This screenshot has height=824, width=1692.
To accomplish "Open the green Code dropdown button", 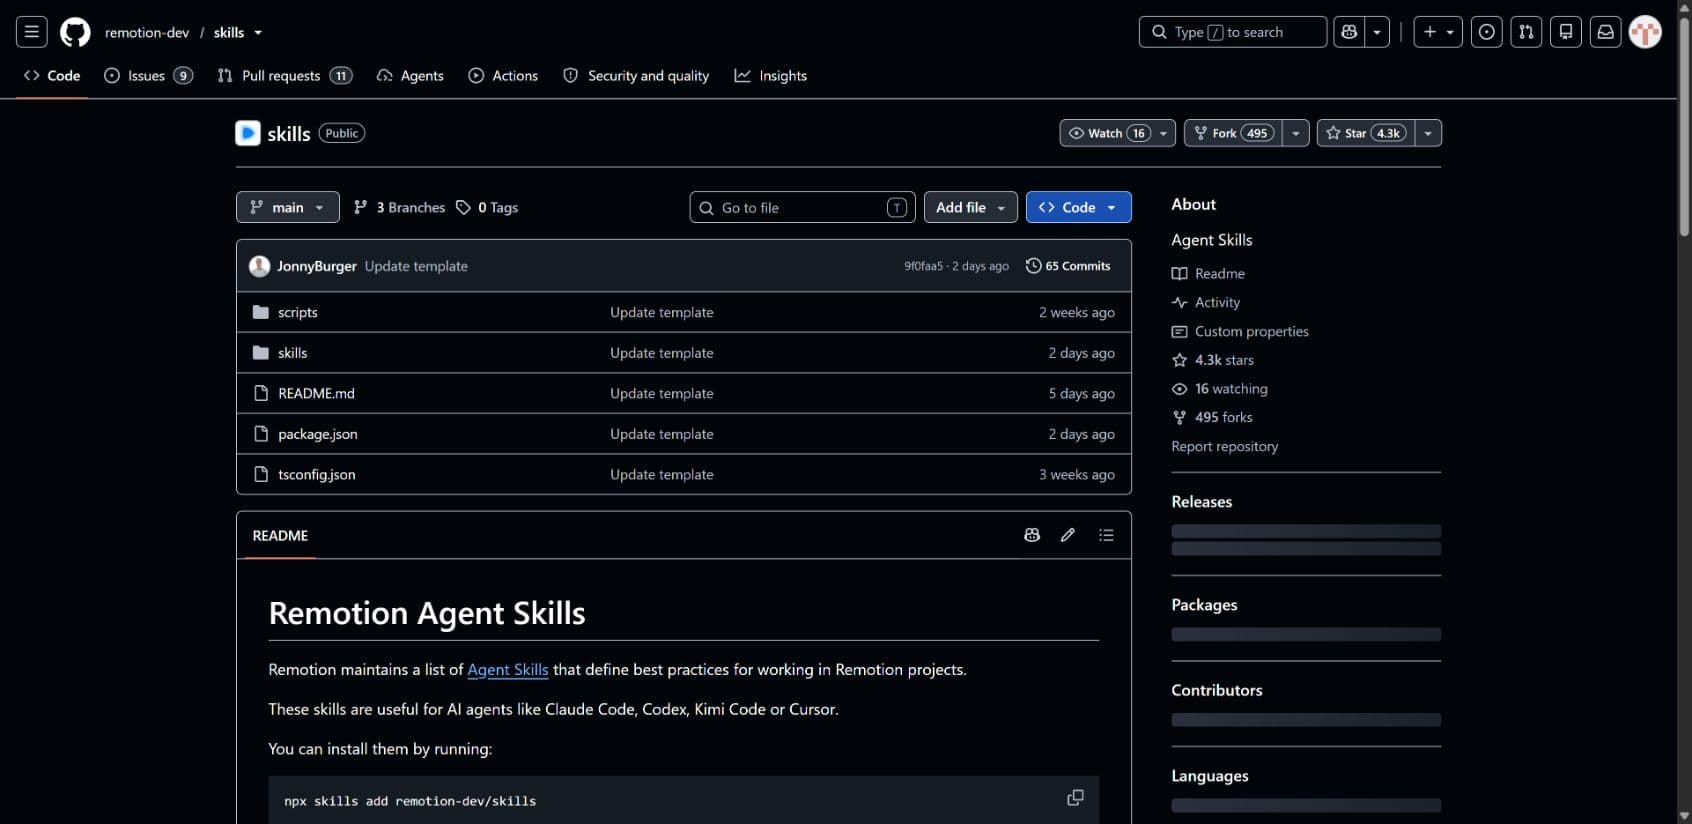I will click(1079, 207).
